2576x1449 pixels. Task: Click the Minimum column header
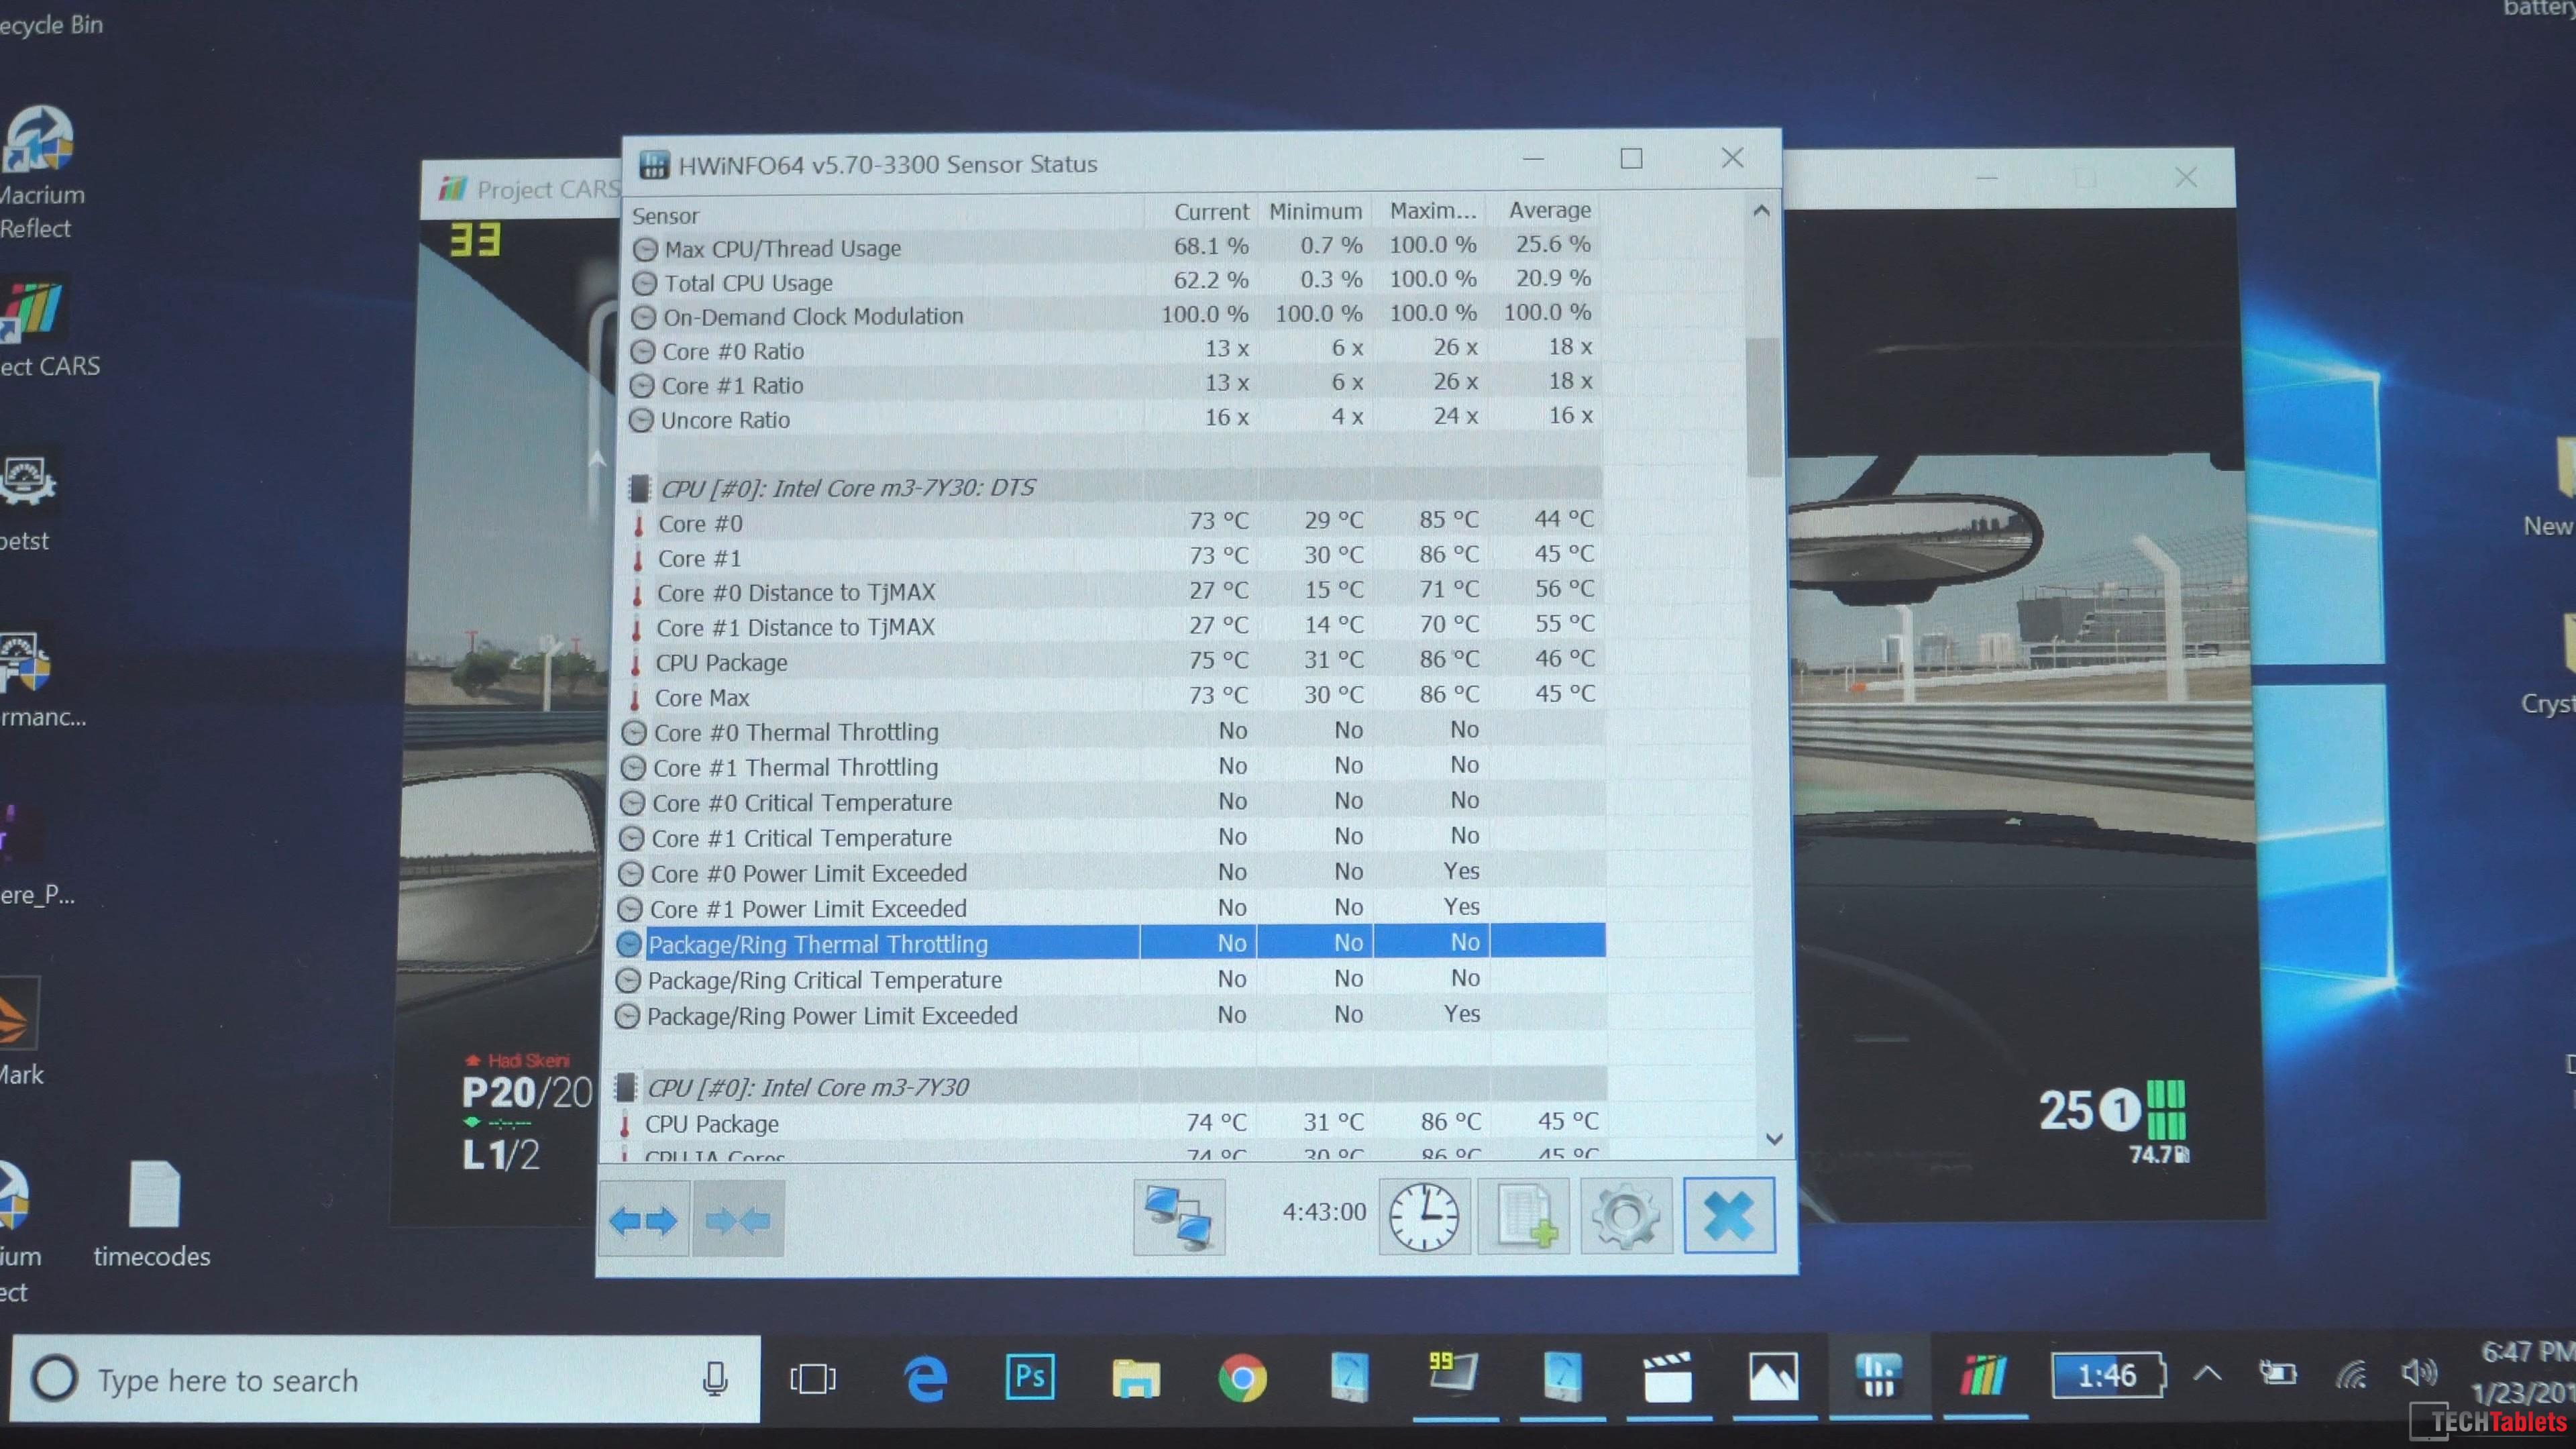pos(1315,211)
